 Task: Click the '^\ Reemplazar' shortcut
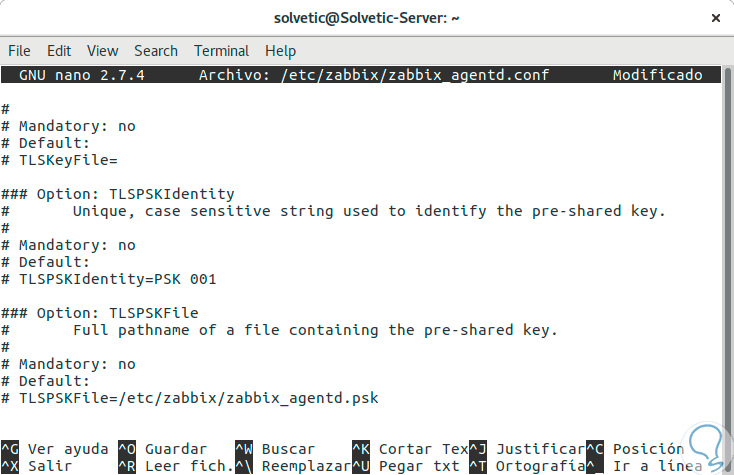[293, 466]
